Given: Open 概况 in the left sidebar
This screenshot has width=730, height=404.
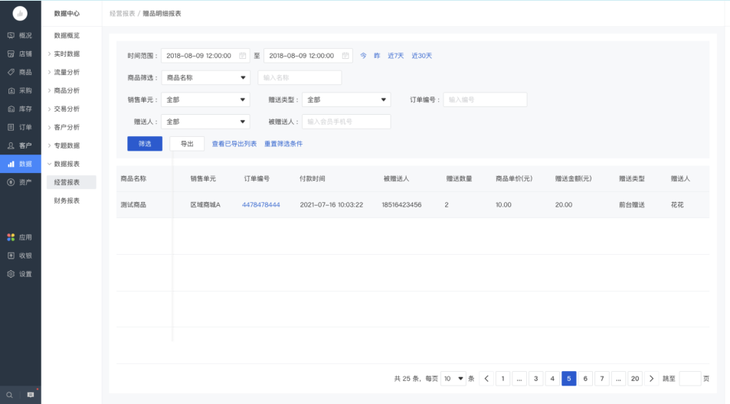Looking at the screenshot, I should coord(20,35).
